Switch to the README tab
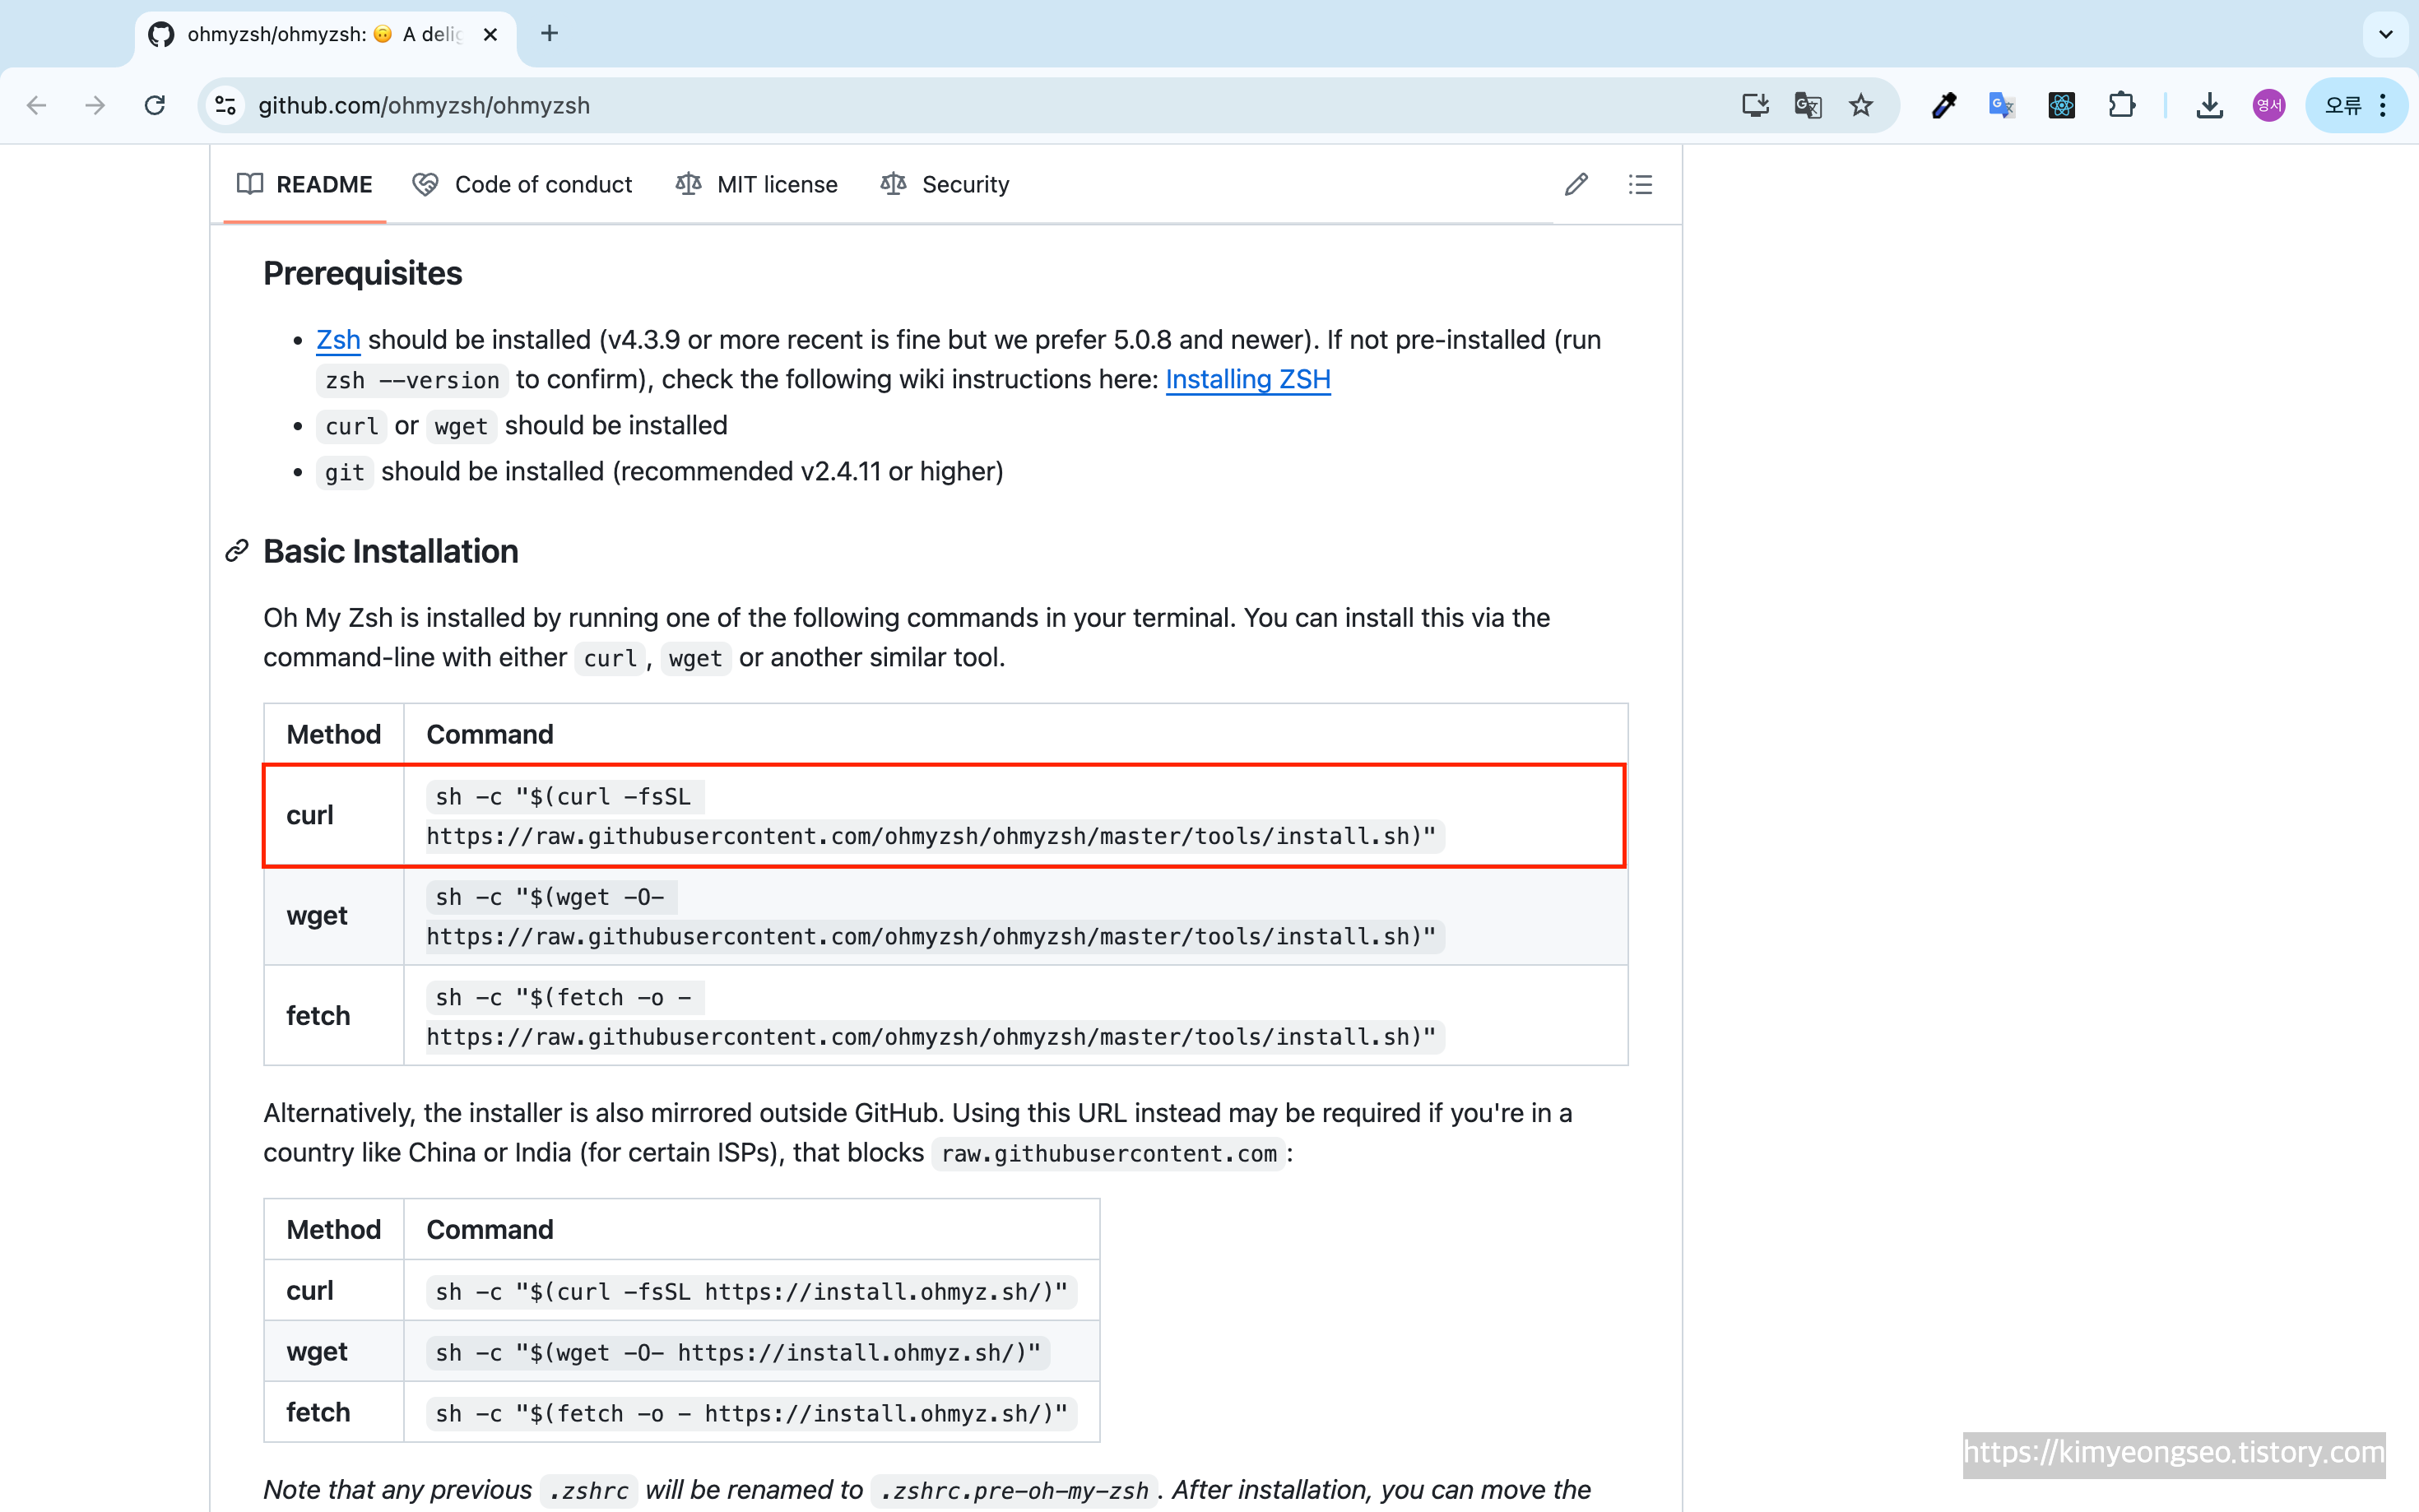This screenshot has width=2419, height=1512. coord(305,184)
